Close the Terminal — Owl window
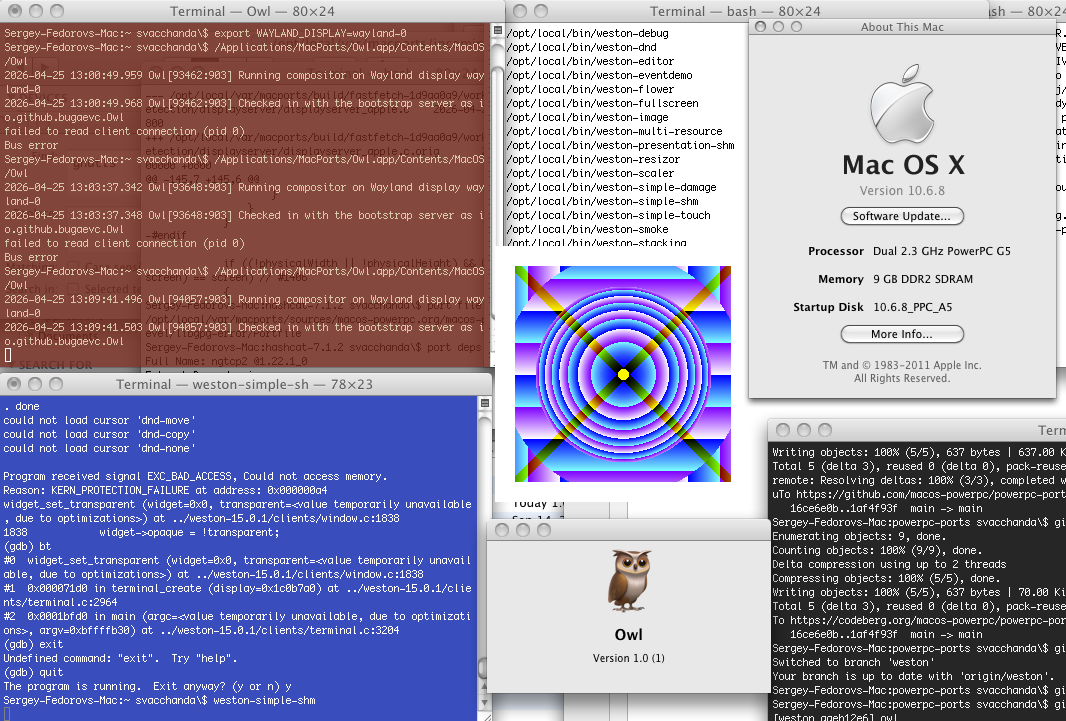 14,11
